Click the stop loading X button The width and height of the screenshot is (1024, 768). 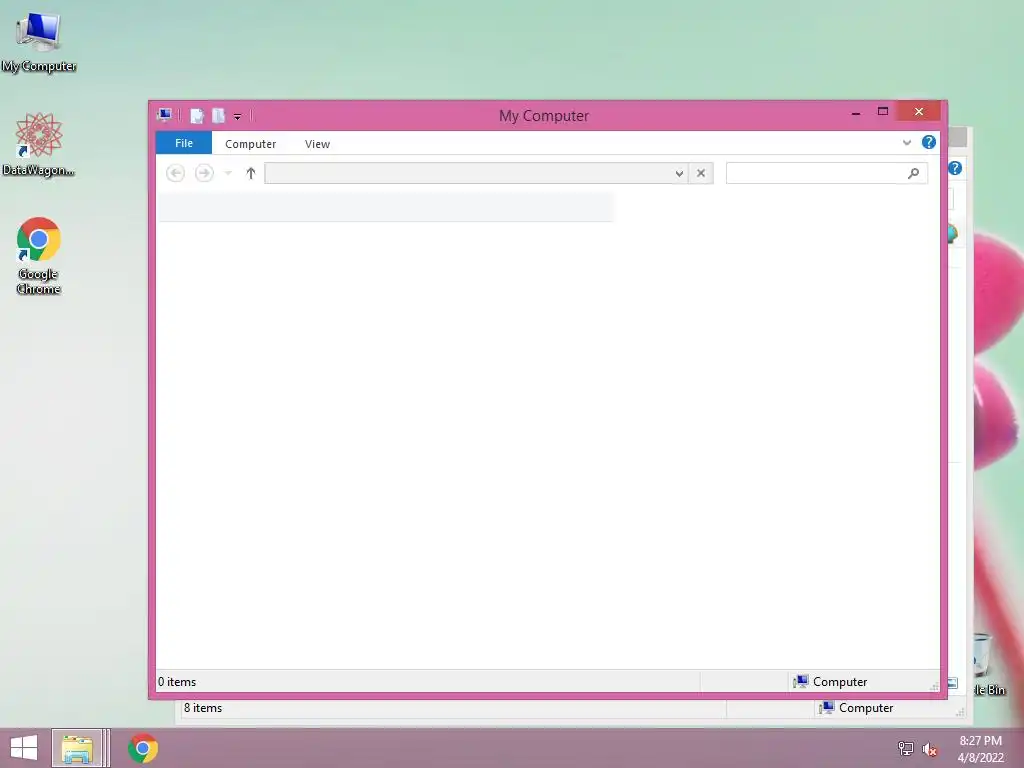(x=701, y=173)
